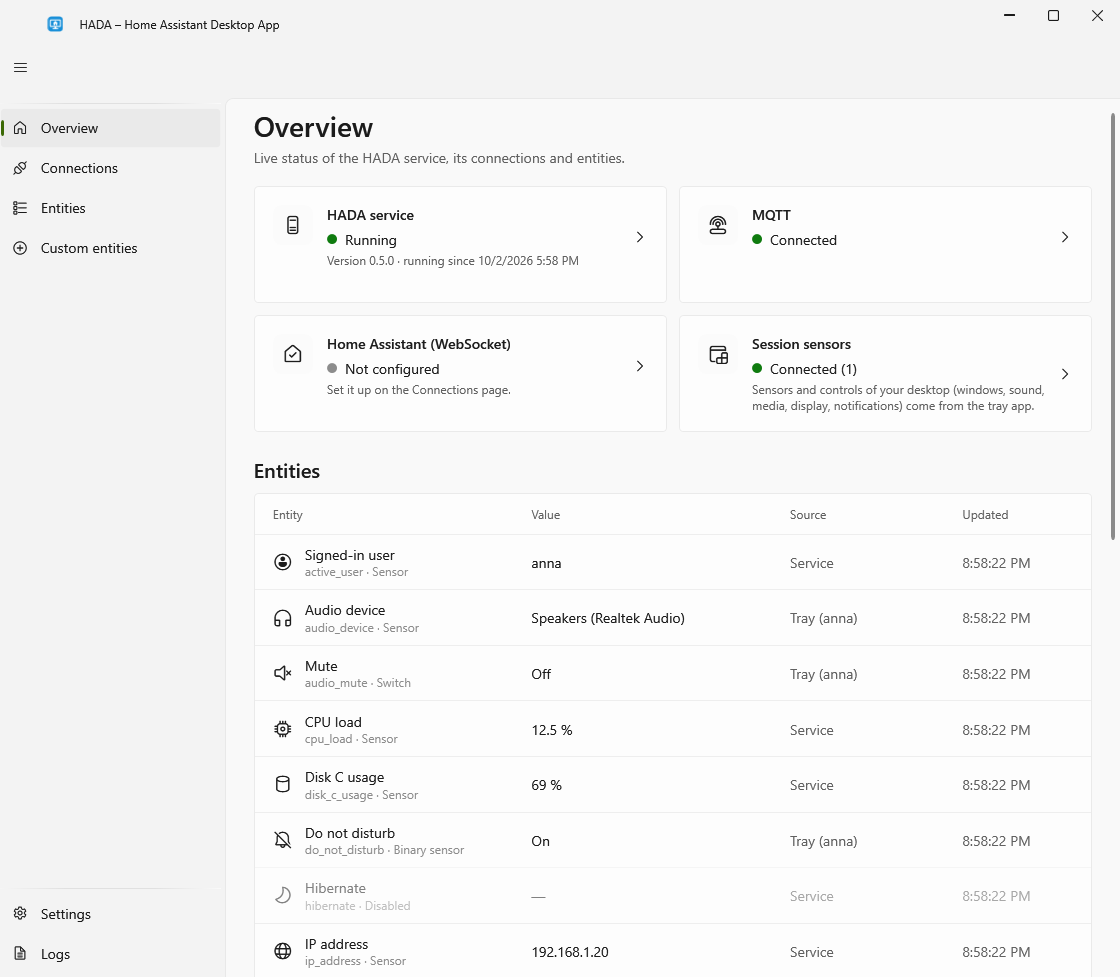The width and height of the screenshot is (1120, 977).
Task: Click the Entities list icon in sidebar
Action: [20, 208]
